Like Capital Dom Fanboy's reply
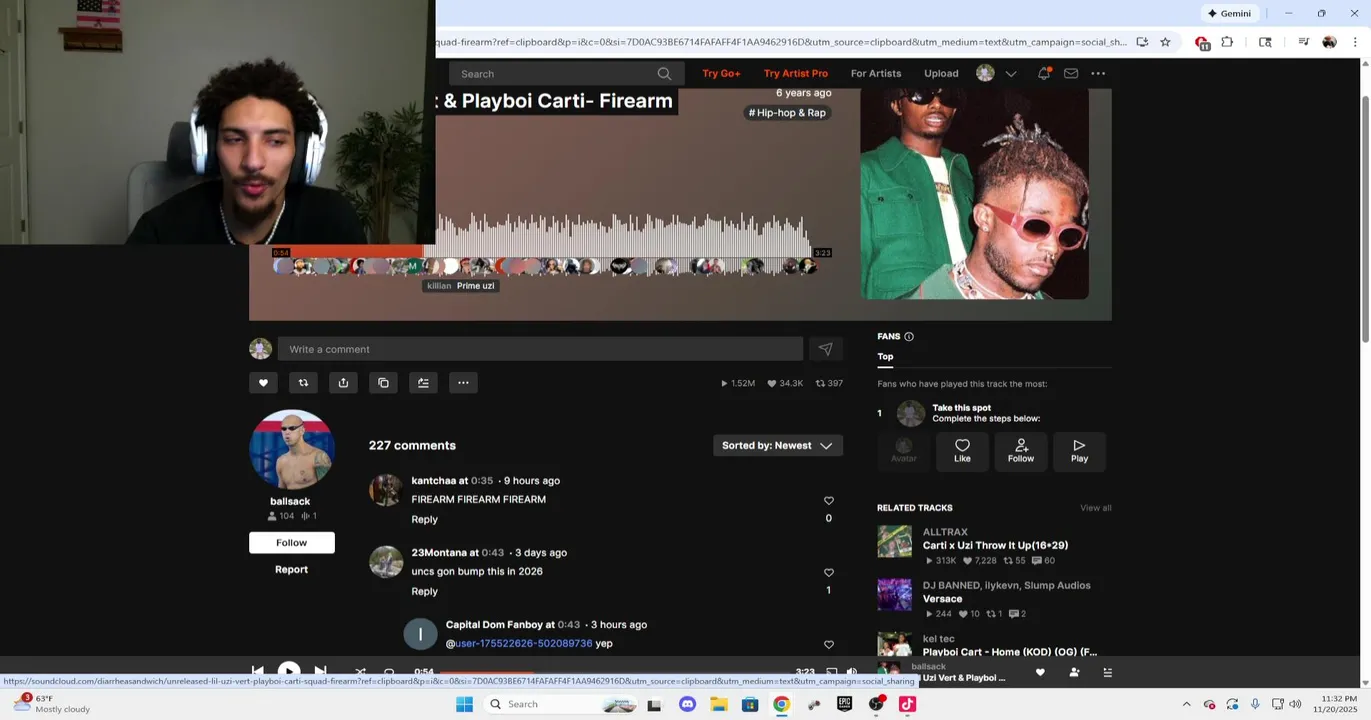The width and height of the screenshot is (1371, 720). point(828,645)
